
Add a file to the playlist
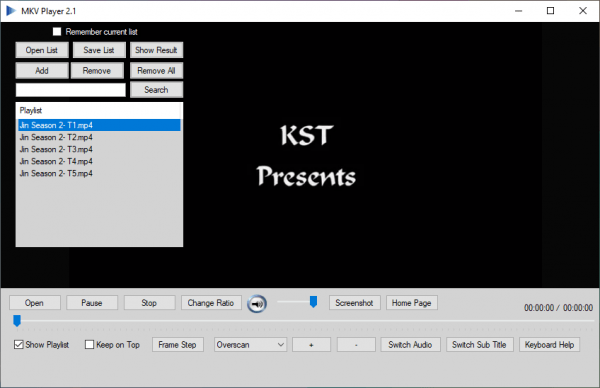click(42, 70)
